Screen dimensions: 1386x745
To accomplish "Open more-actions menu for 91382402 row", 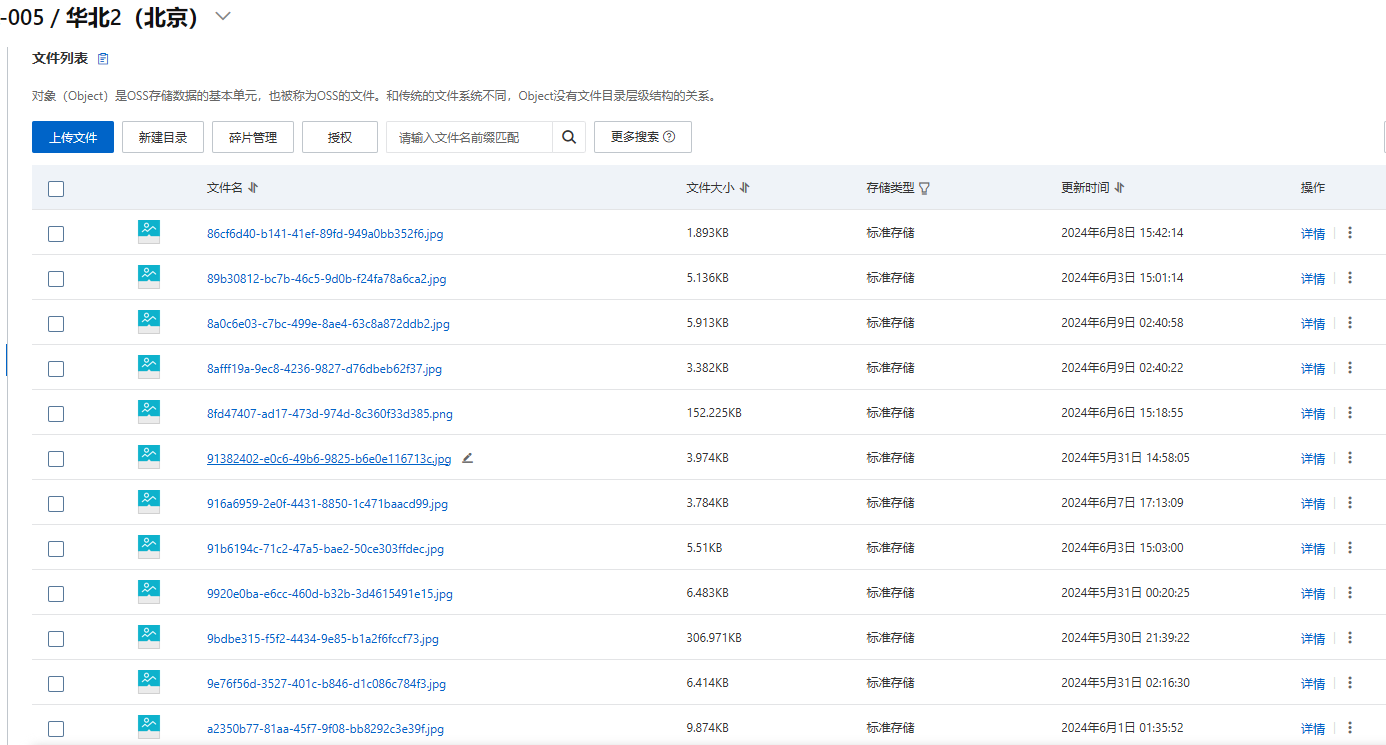I will 1350,458.
